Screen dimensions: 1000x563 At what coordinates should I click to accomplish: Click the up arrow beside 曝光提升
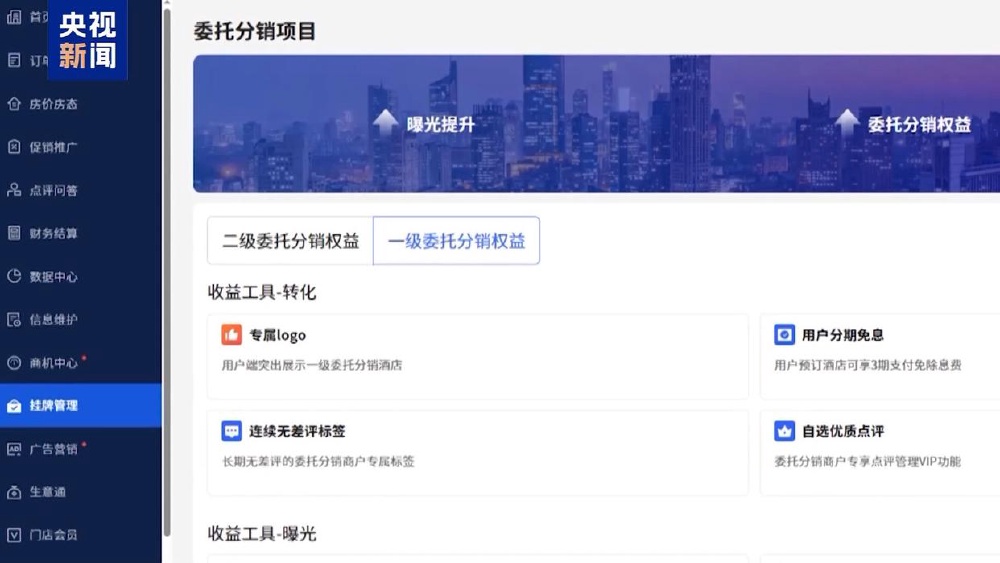(385, 123)
